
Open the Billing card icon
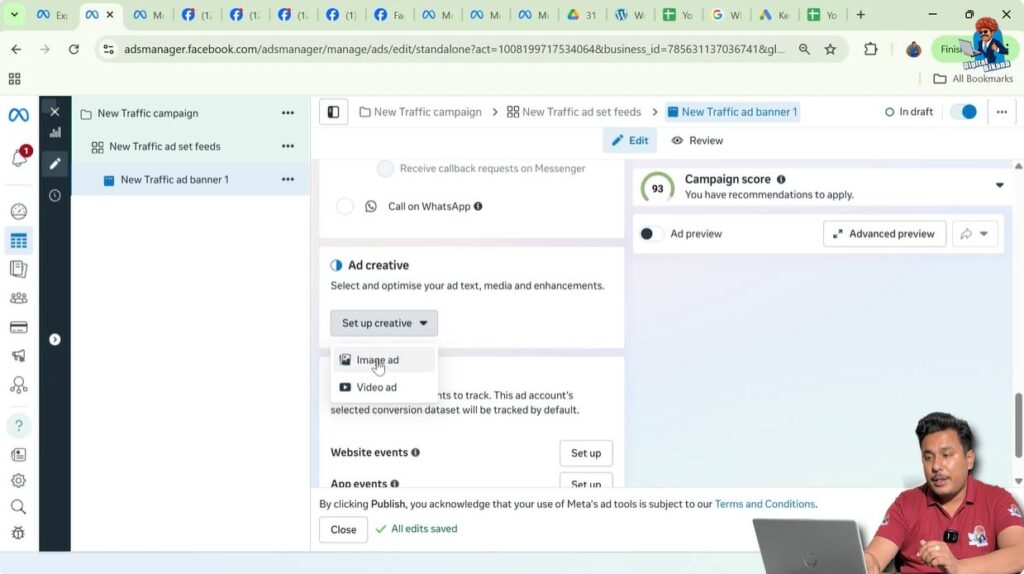18,327
